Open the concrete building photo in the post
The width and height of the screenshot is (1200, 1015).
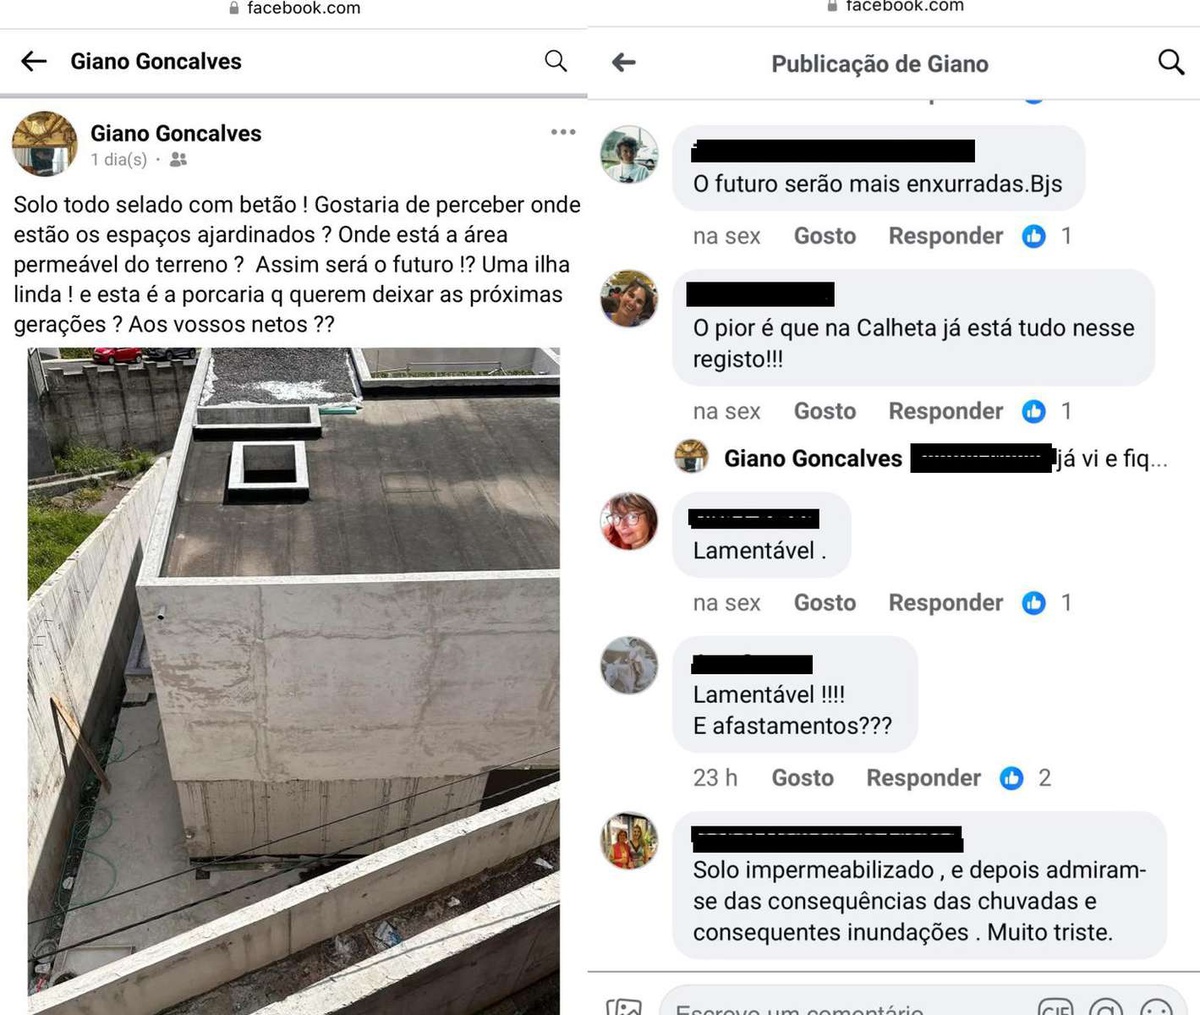(294, 681)
